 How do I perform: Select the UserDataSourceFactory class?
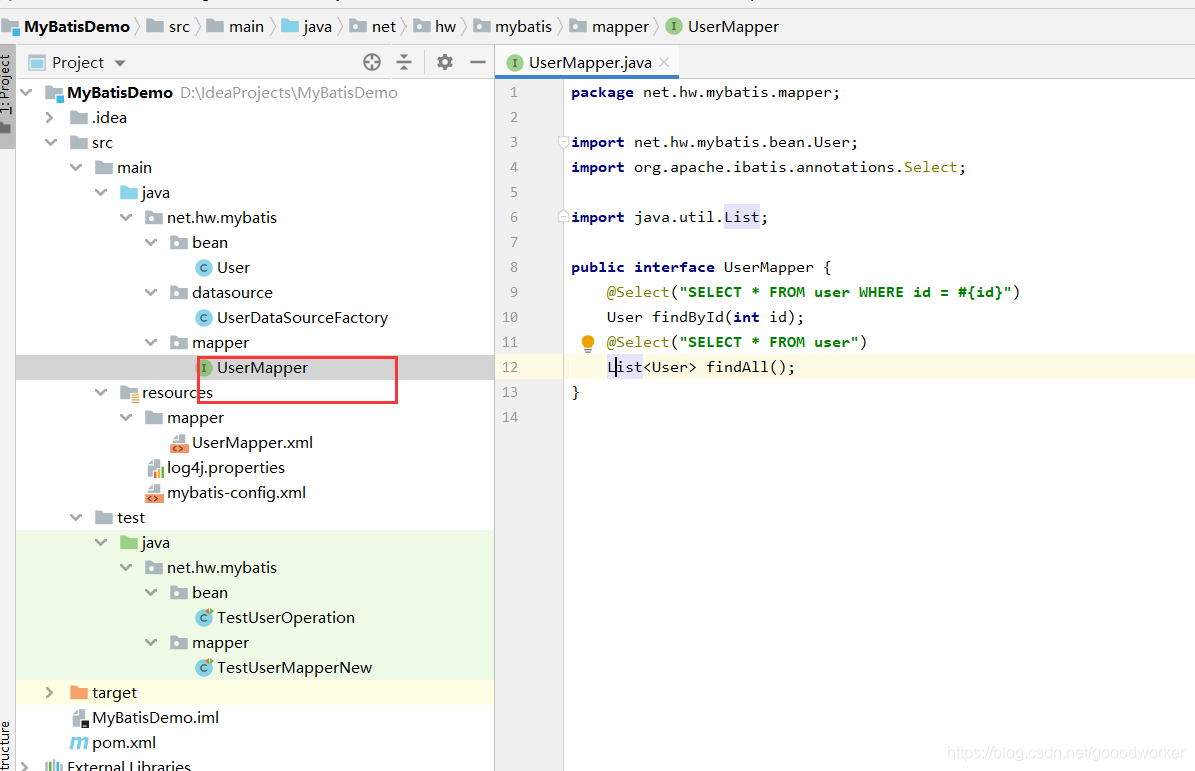(302, 318)
